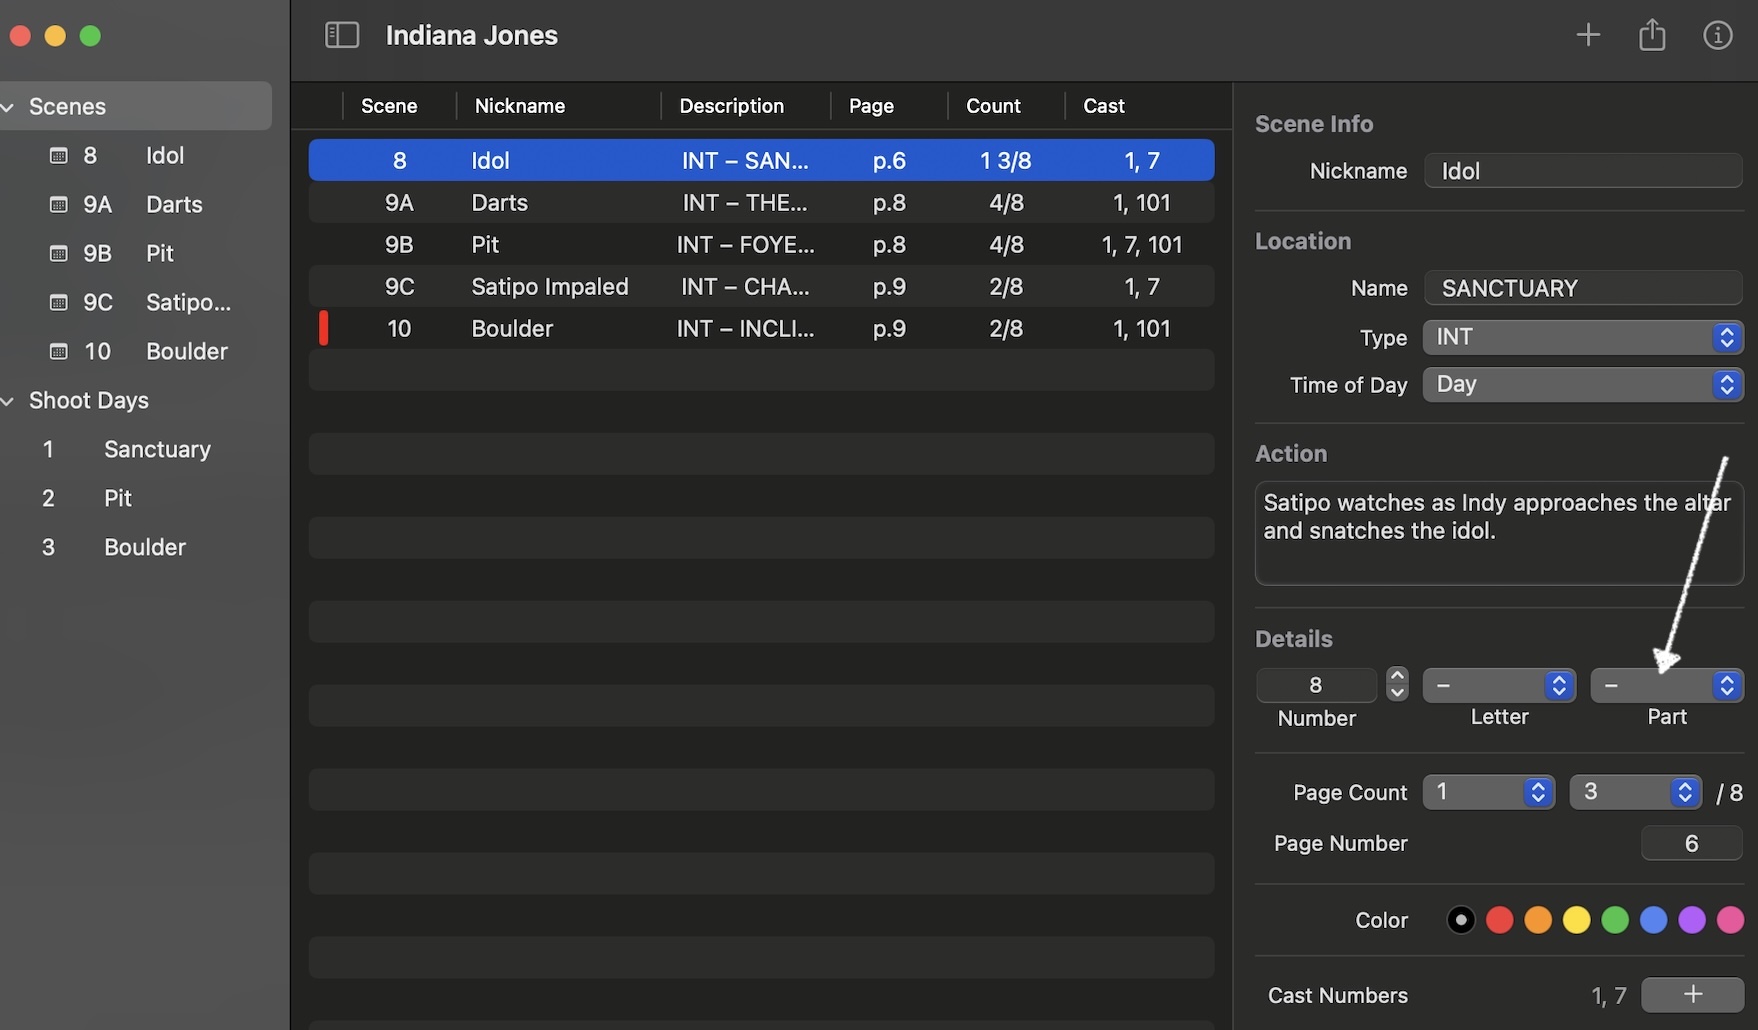Sort by the Count column header
This screenshot has height=1030, width=1758.
click(x=1006, y=106)
